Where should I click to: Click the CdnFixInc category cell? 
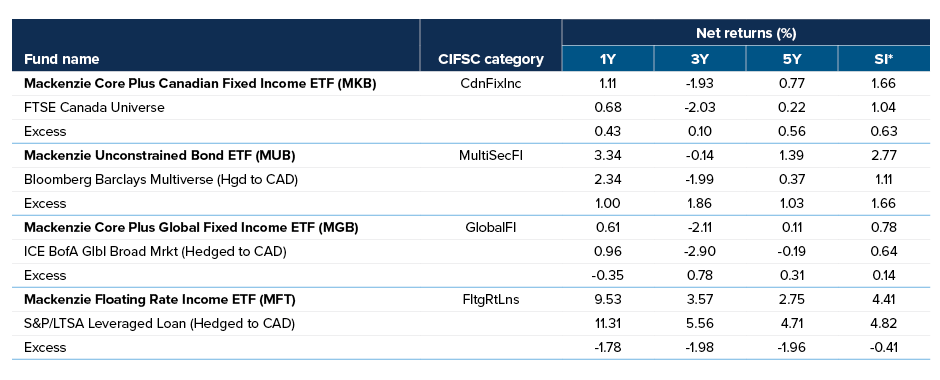[491, 84]
